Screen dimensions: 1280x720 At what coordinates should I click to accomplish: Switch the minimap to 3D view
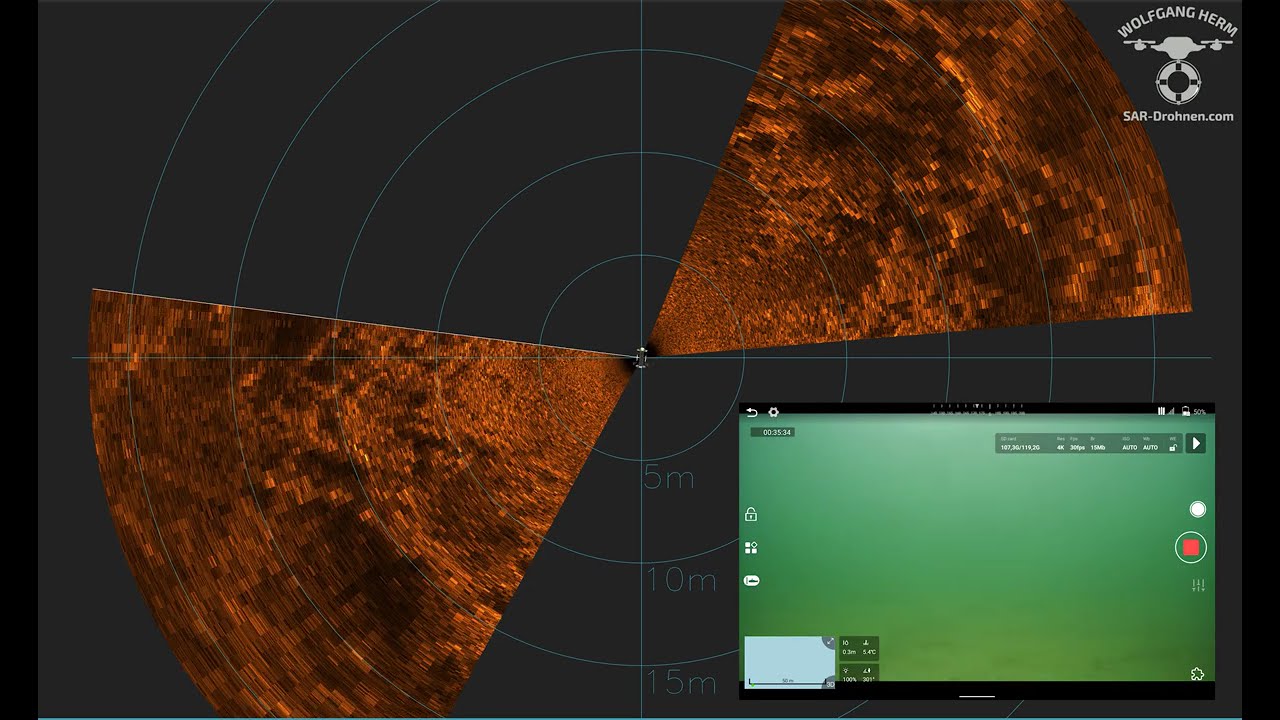[829, 684]
